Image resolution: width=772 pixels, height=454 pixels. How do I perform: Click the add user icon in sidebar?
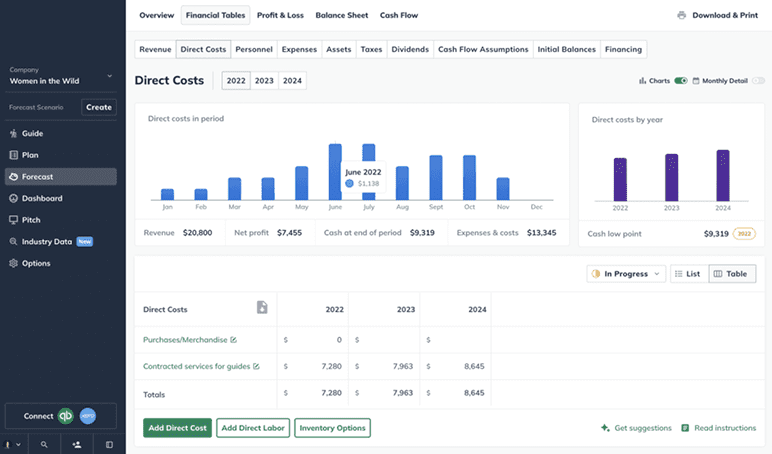[77, 444]
